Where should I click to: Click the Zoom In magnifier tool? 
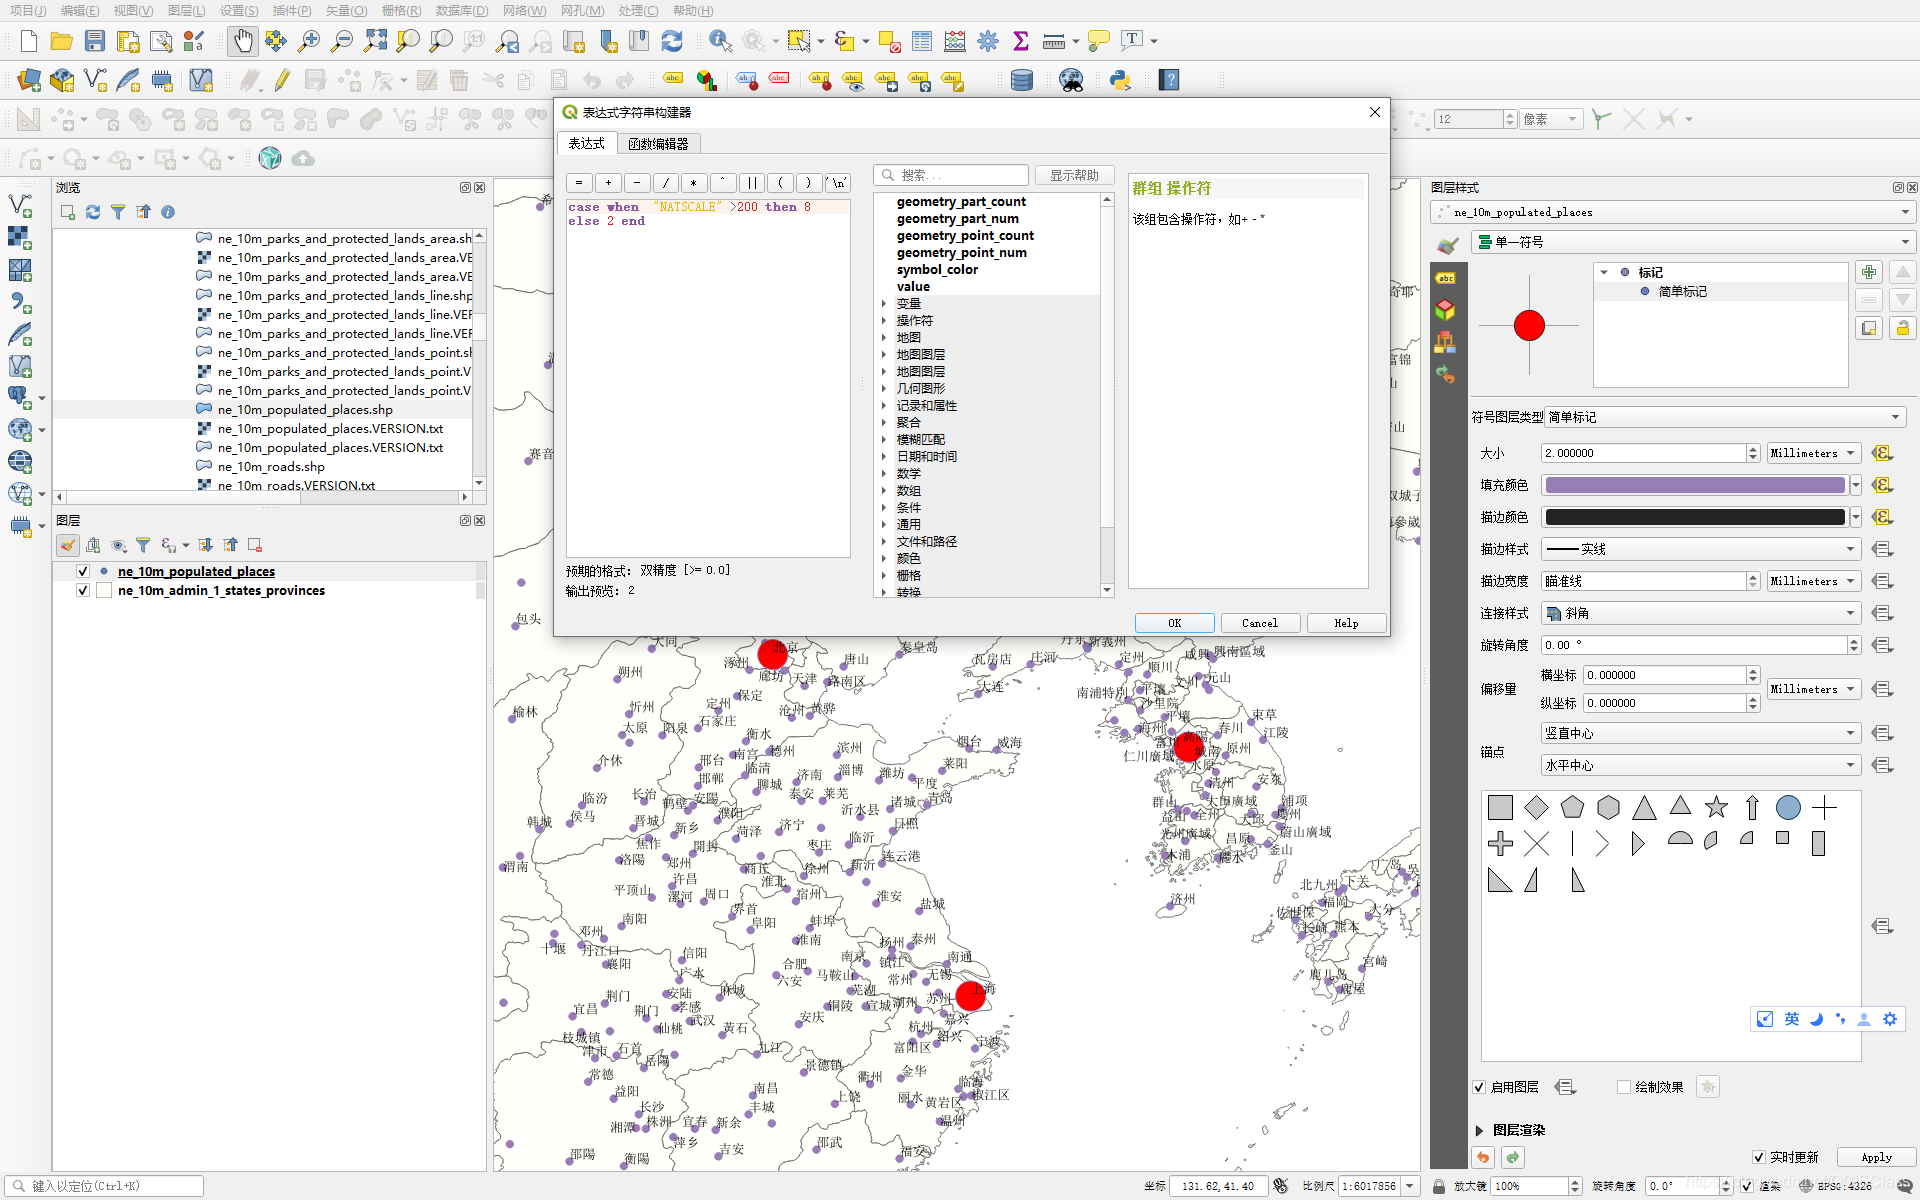(309, 41)
